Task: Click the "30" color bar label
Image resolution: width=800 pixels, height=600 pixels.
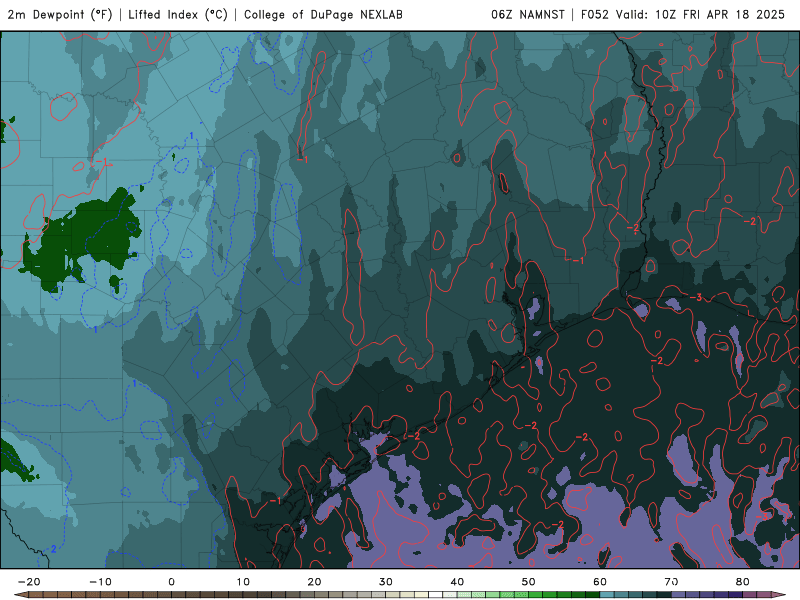Action: point(386,582)
